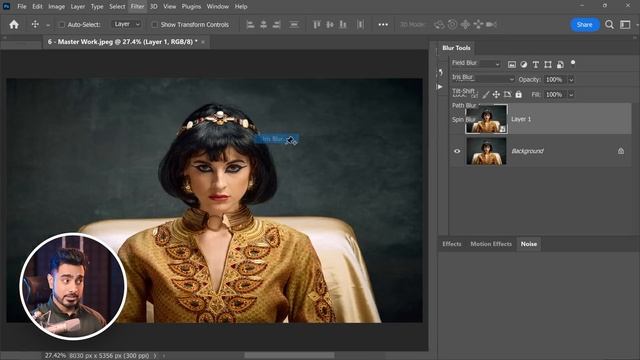640x360 pixels.
Task: Open the collapsed History panel icon
Action: coord(440,72)
